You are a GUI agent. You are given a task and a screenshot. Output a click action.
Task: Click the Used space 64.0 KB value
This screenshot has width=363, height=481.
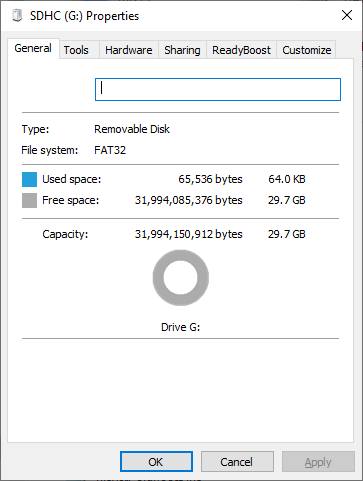287,179
